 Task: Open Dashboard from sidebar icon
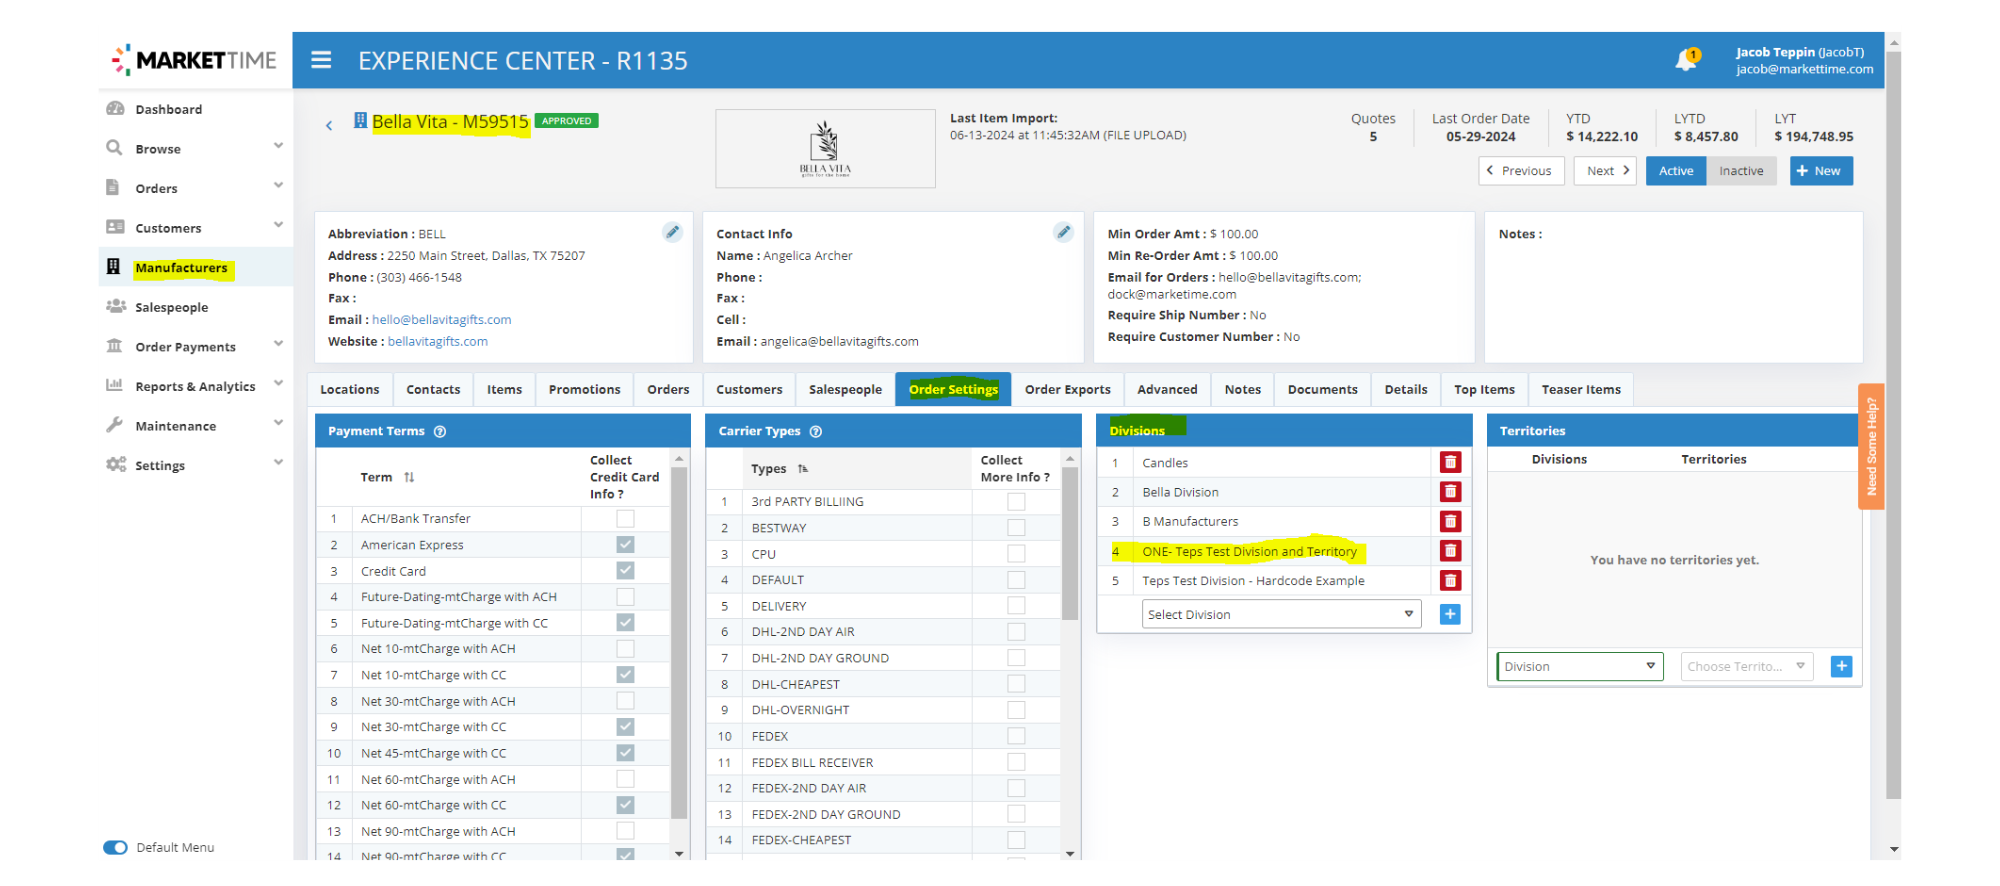pyautogui.click(x=115, y=109)
